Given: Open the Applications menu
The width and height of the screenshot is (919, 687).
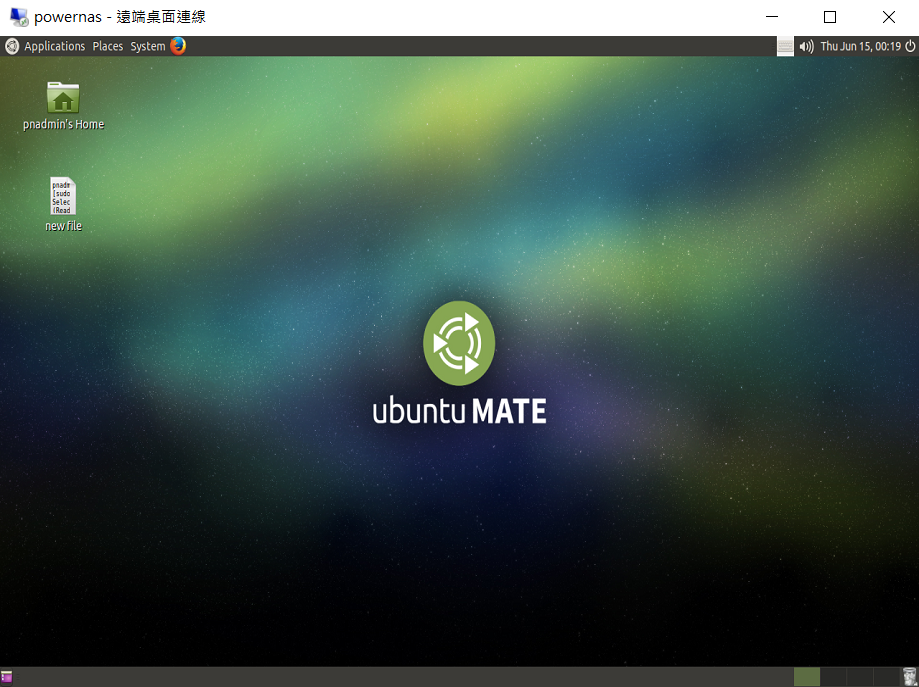Looking at the screenshot, I should pos(55,46).
